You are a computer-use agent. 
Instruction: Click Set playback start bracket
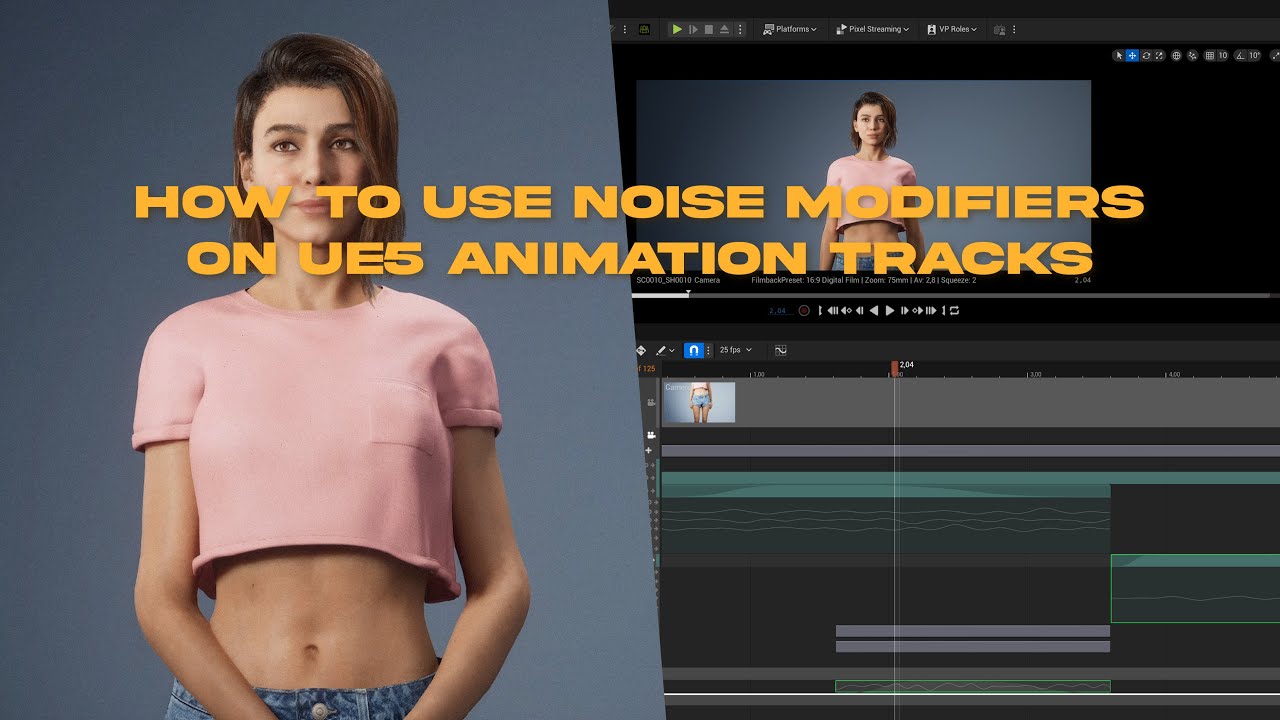820,311
